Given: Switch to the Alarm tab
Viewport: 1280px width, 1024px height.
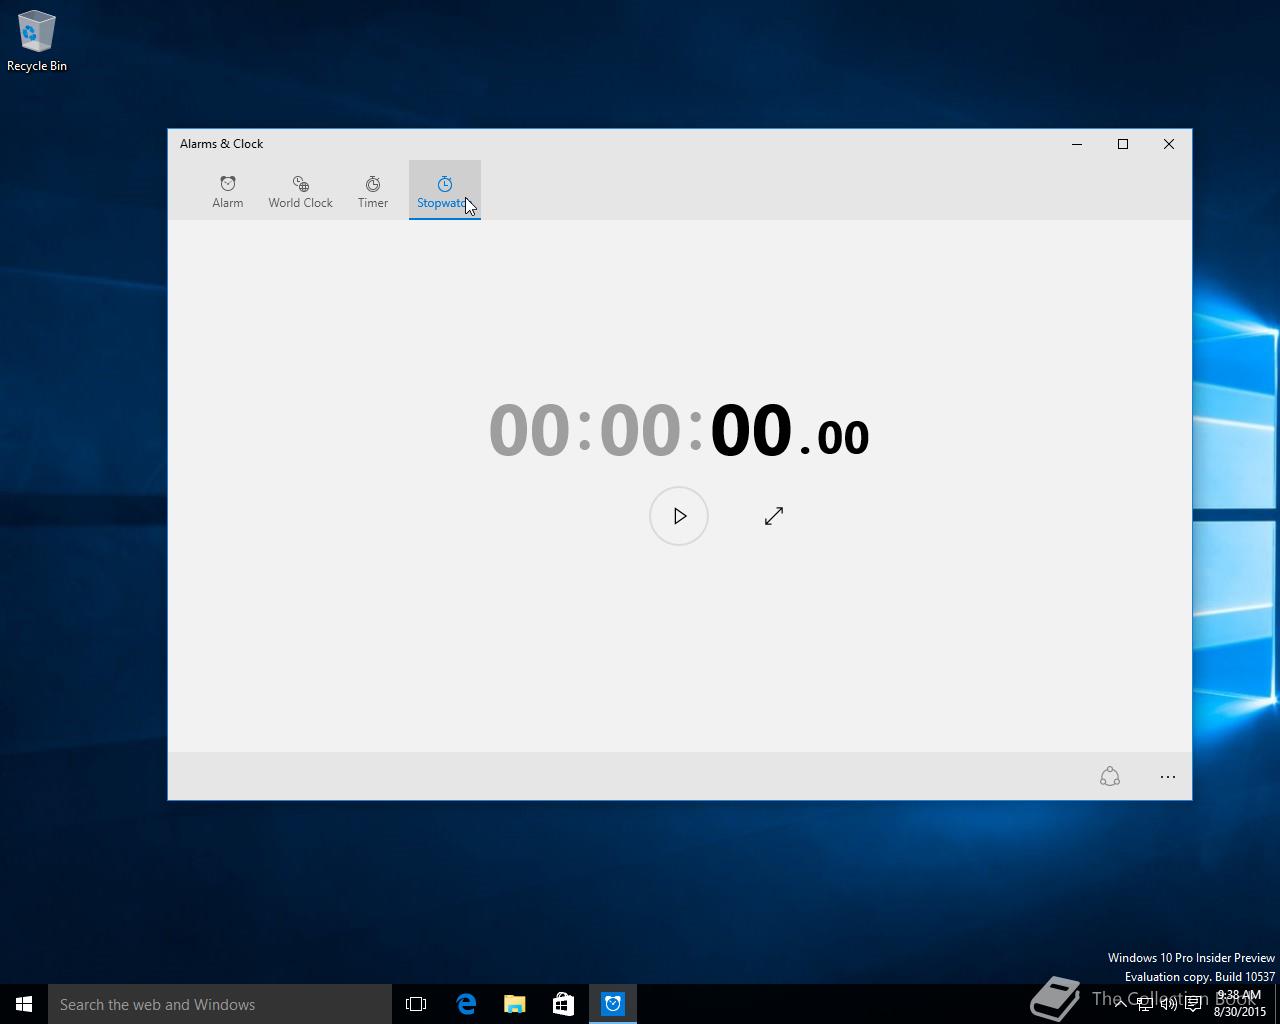Looking at the screenshot, I should (228, 190).
